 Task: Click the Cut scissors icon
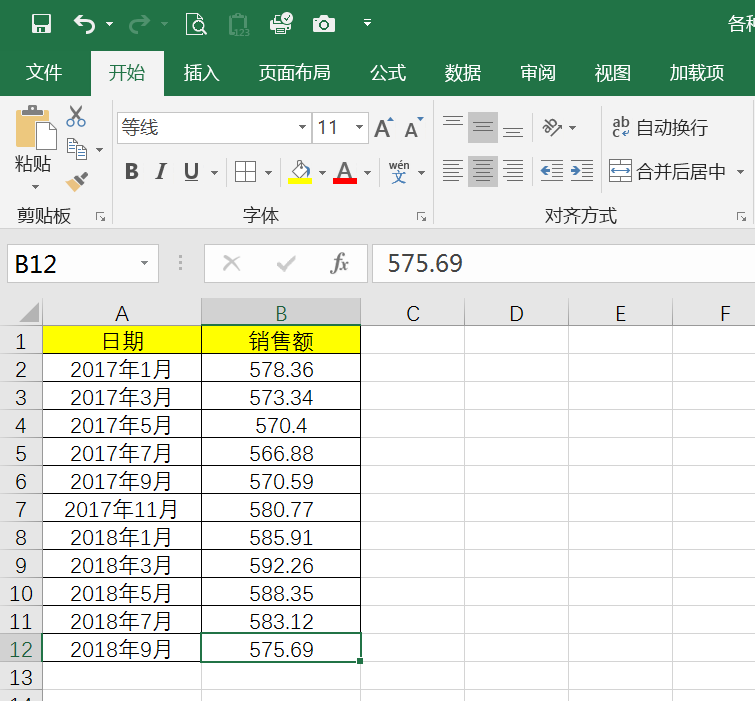(x=76, y=116)
